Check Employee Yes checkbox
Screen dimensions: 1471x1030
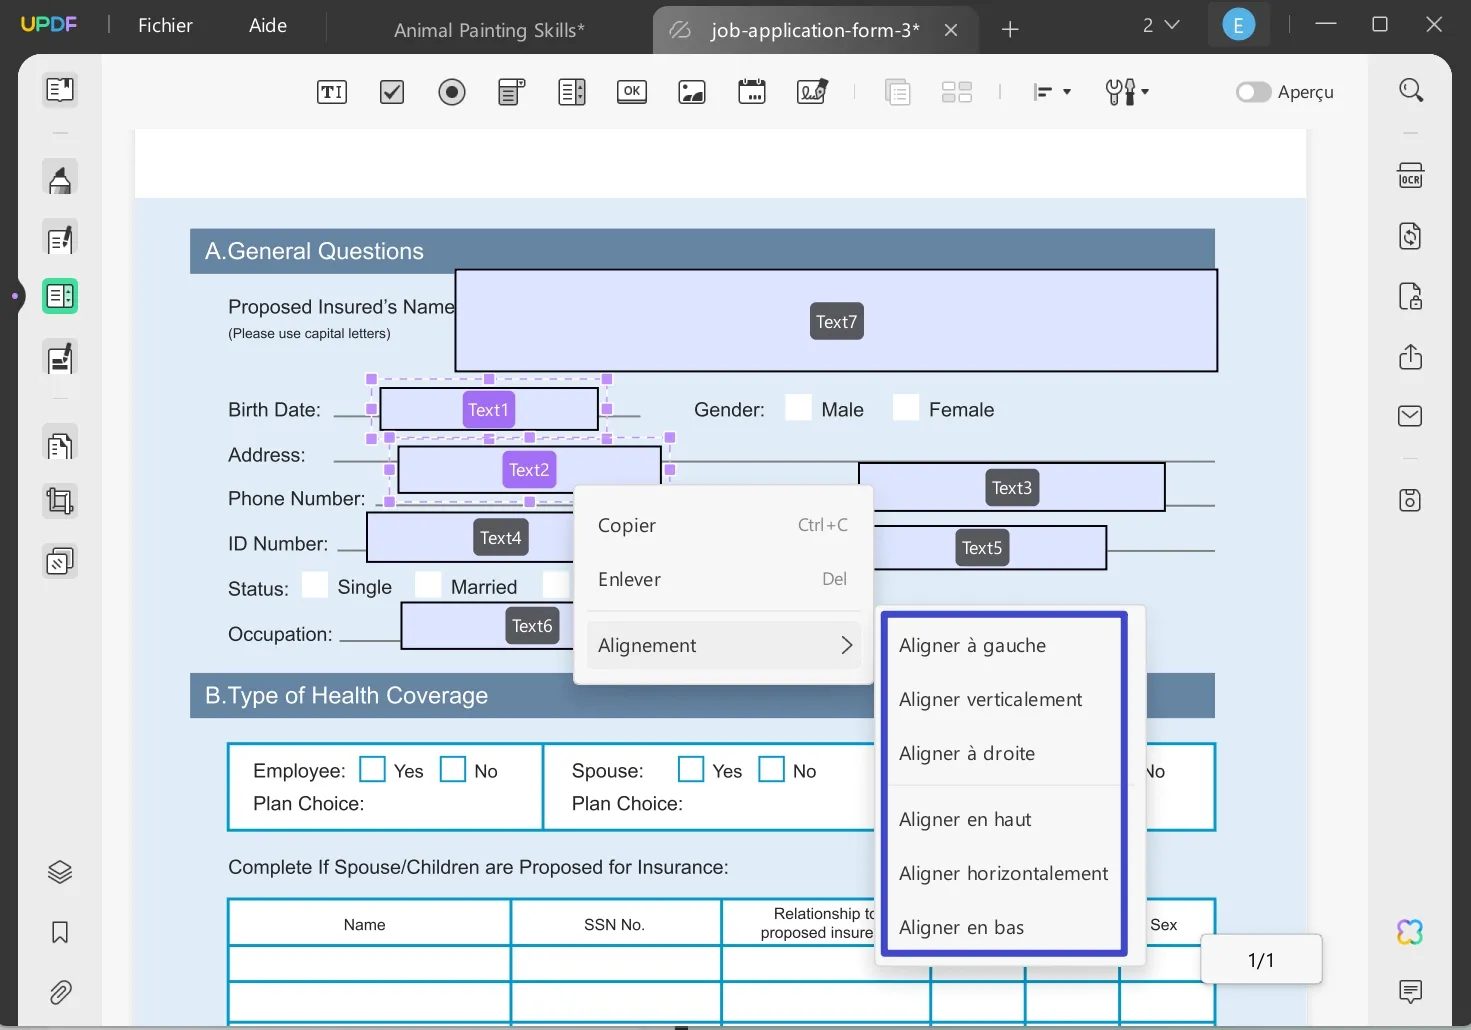(x=372, y=769)
